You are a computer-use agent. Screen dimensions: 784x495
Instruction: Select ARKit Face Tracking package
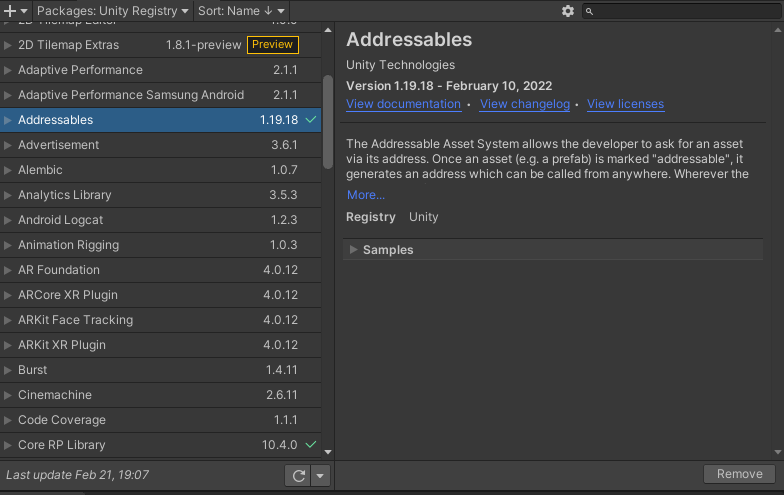[x=160, y=320]
